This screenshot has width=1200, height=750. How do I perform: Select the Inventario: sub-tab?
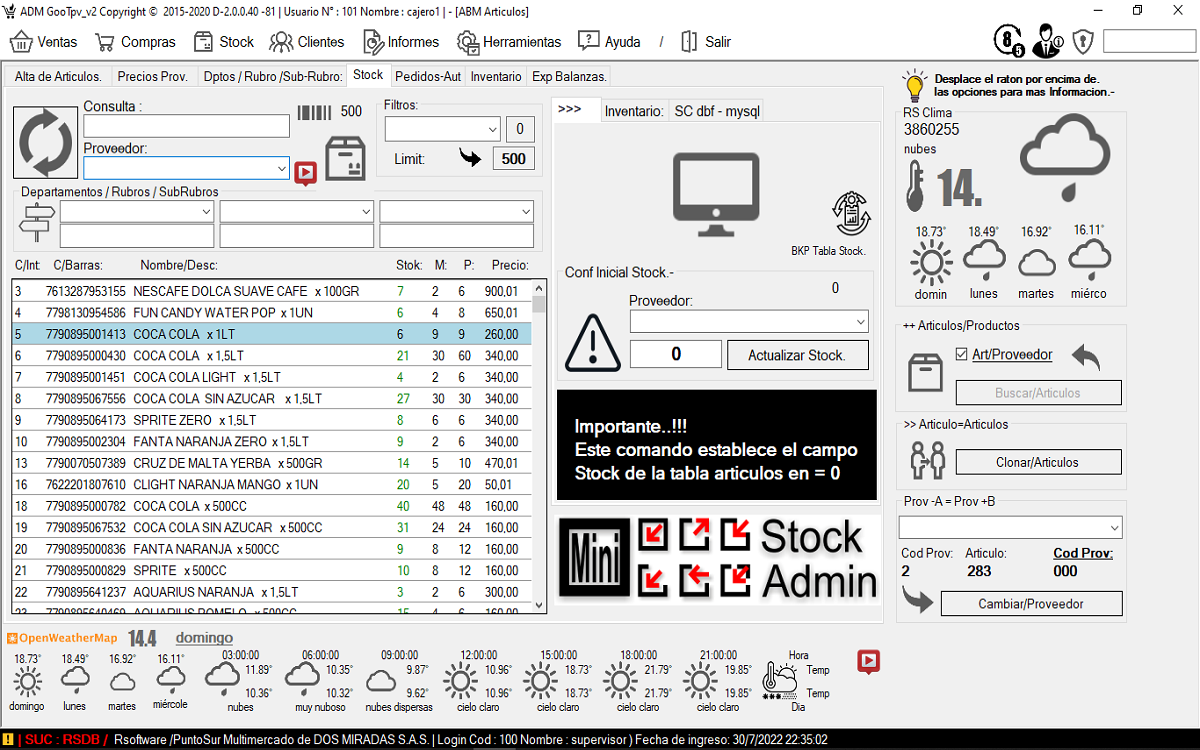click(634, 112)
